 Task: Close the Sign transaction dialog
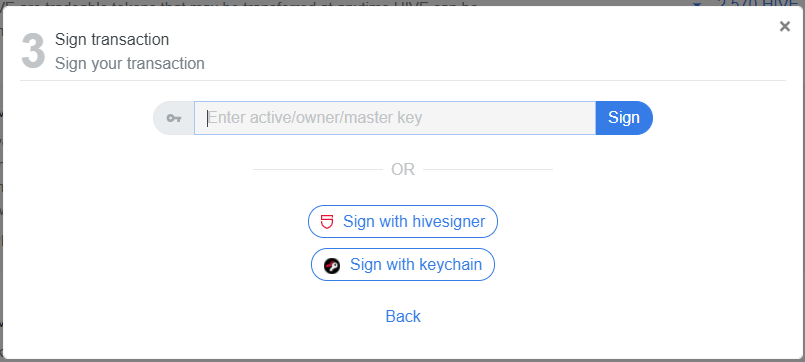[784, 26]
